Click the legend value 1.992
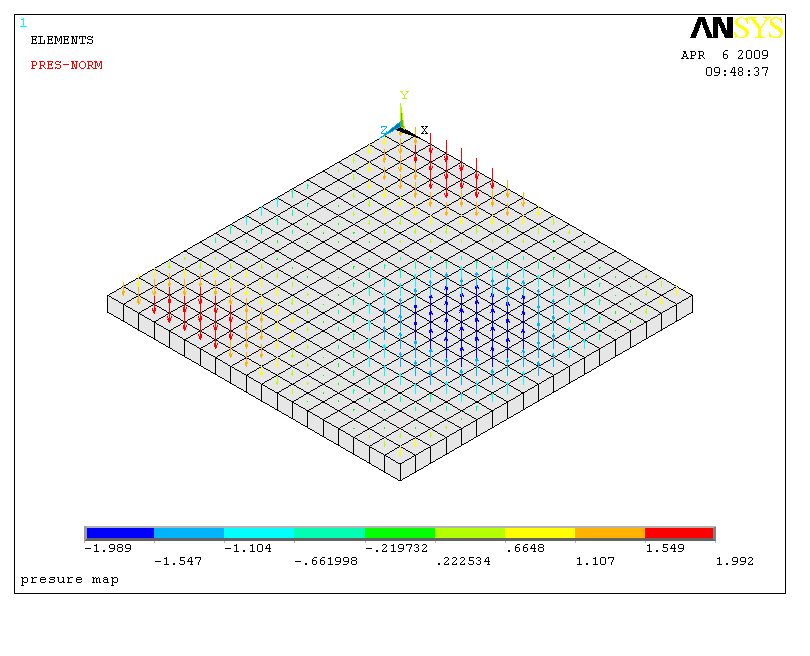This screenshot has width=810, height=656. [735, 561]
